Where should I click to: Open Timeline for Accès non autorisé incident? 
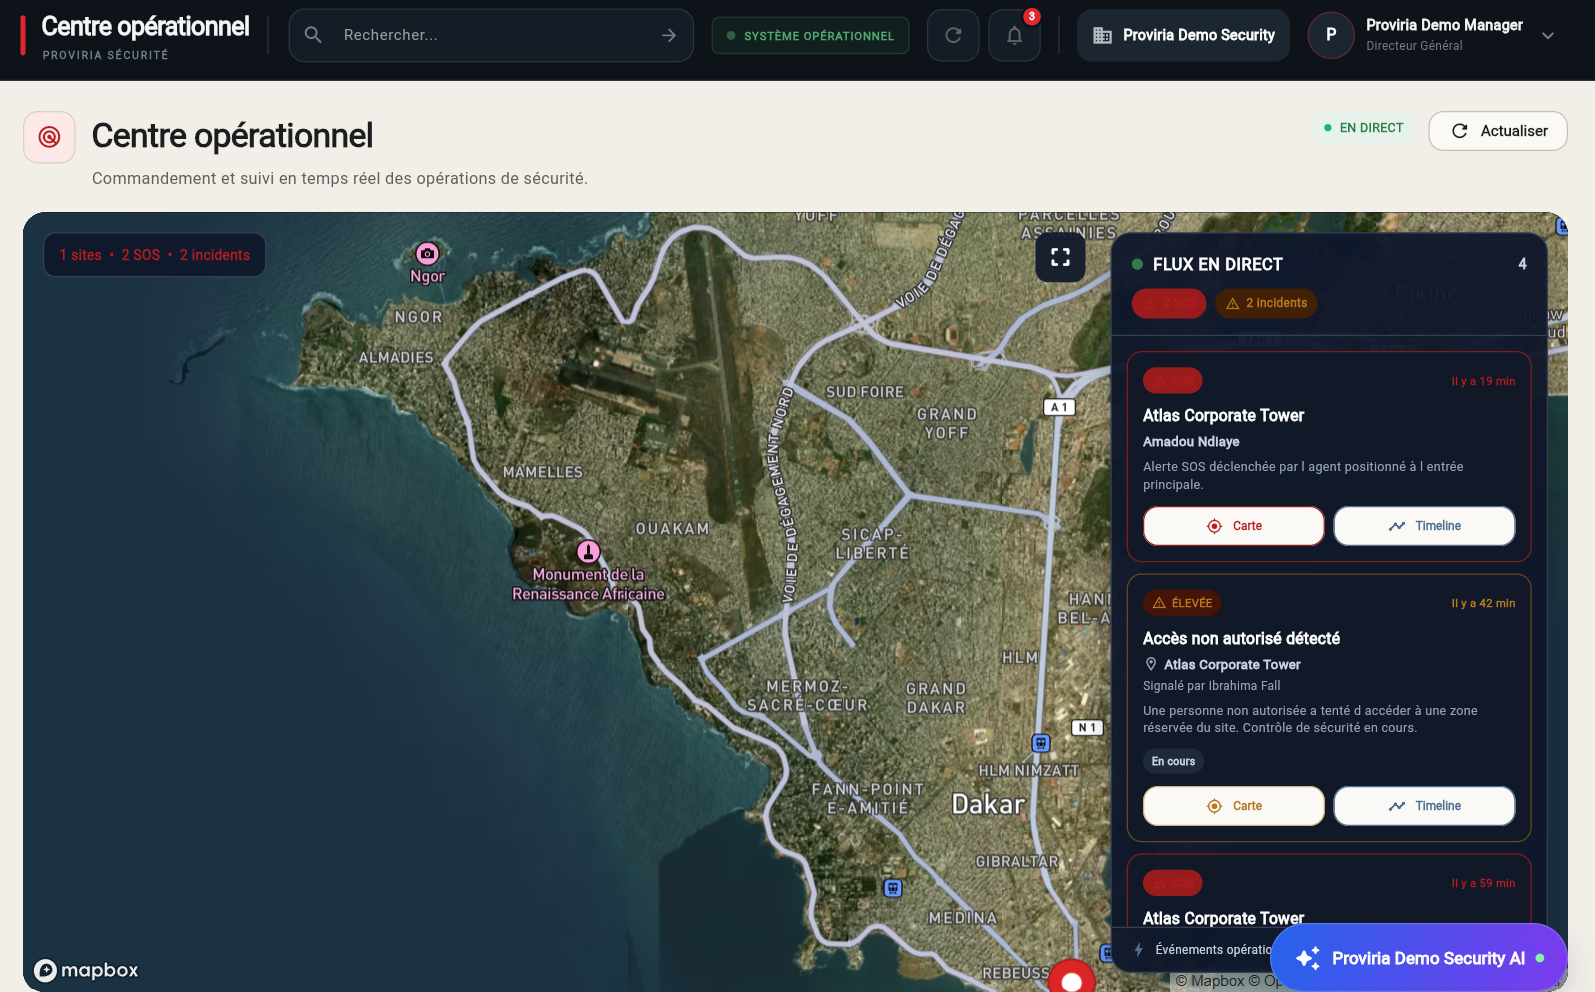[x=1424, y=806]
